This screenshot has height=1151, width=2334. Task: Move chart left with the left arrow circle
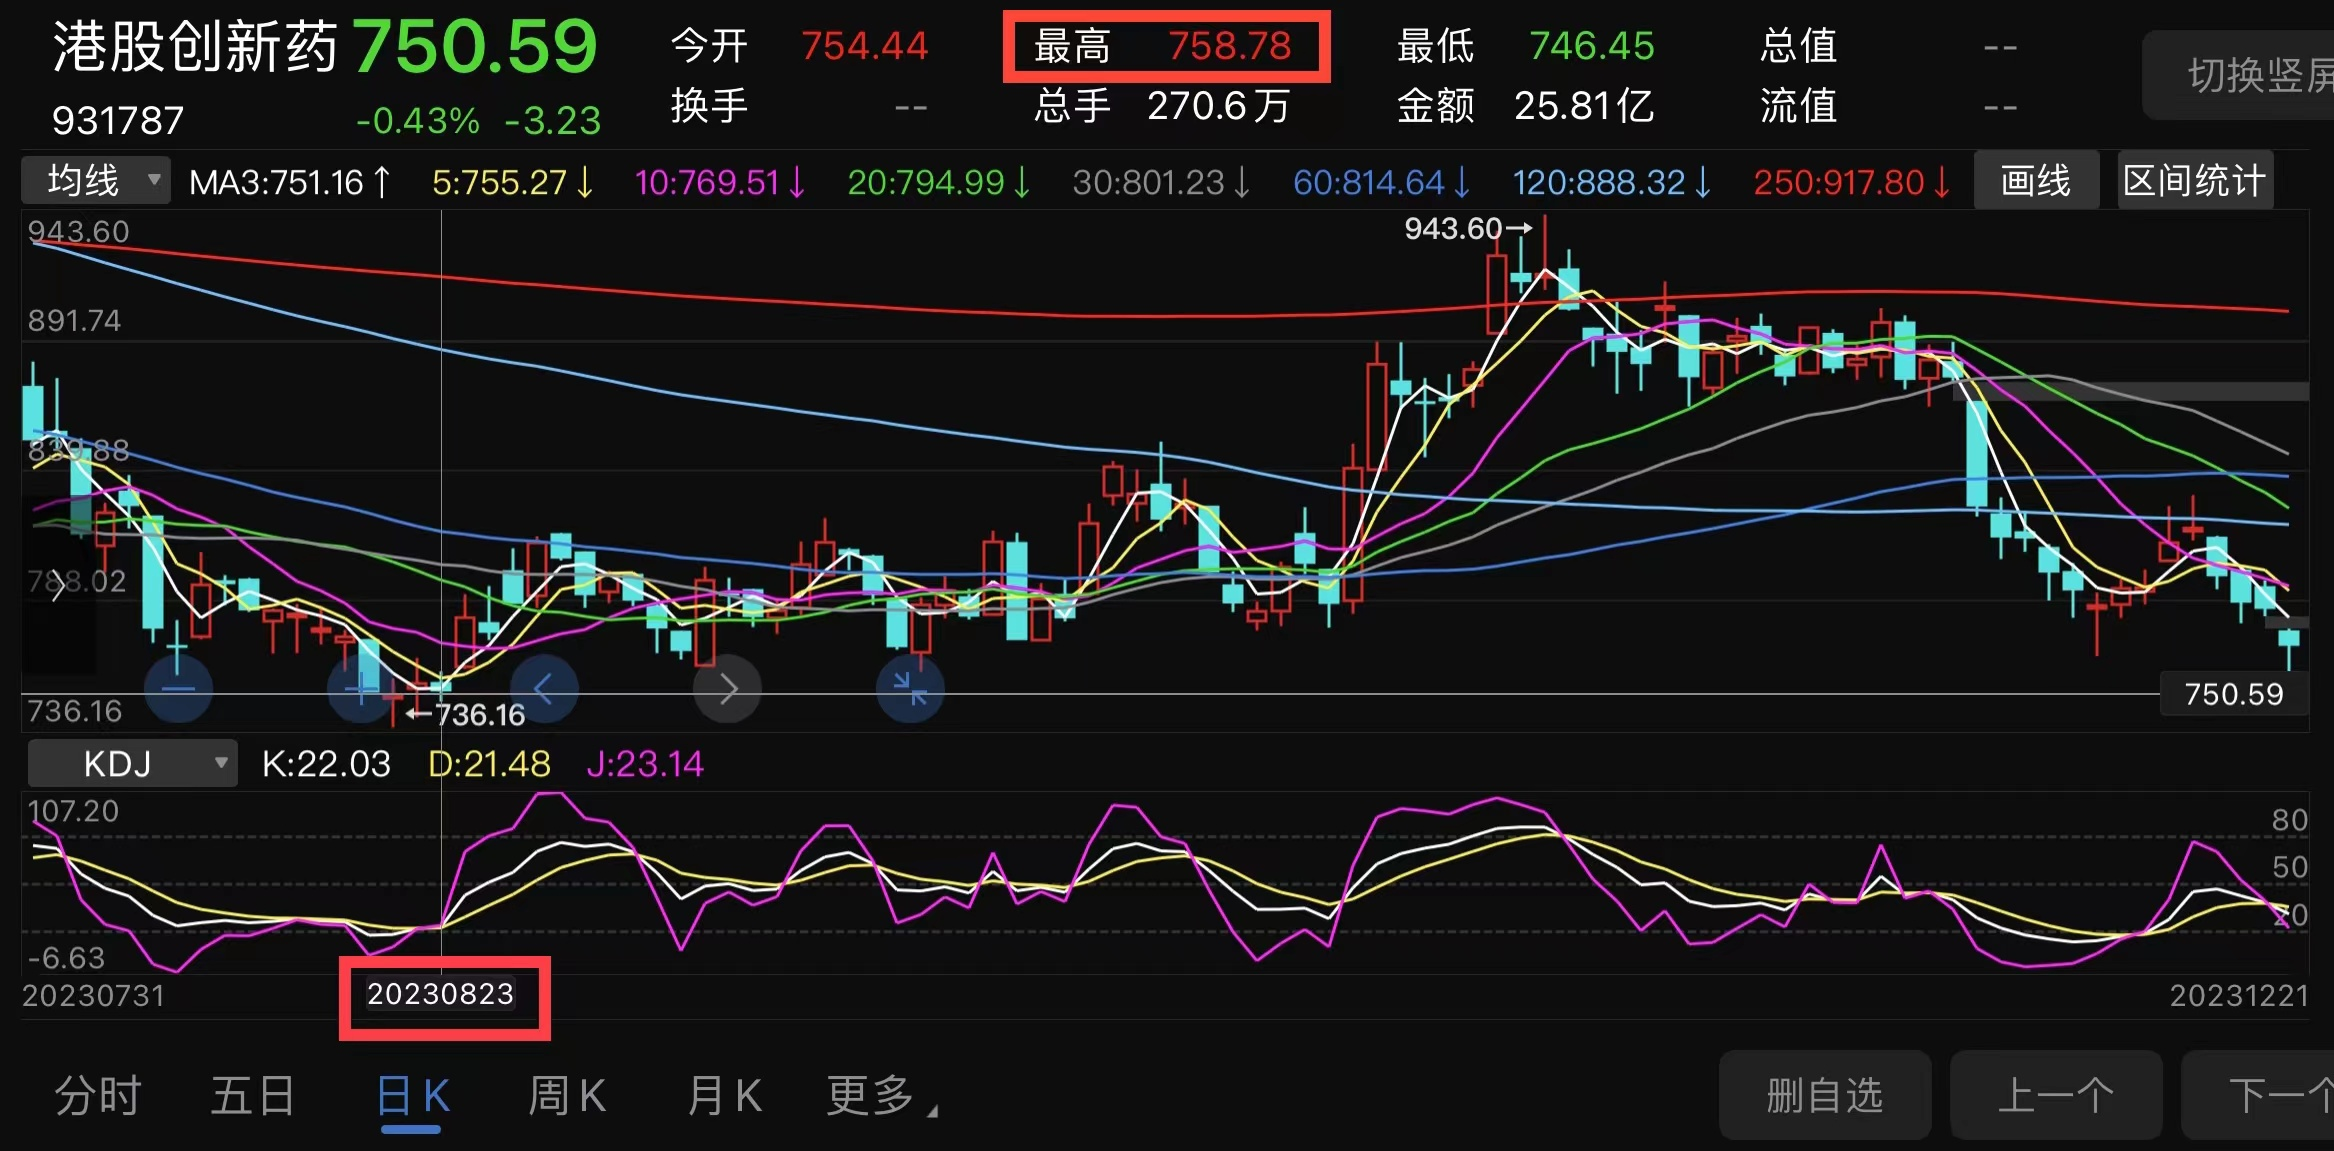coord(544,689)
